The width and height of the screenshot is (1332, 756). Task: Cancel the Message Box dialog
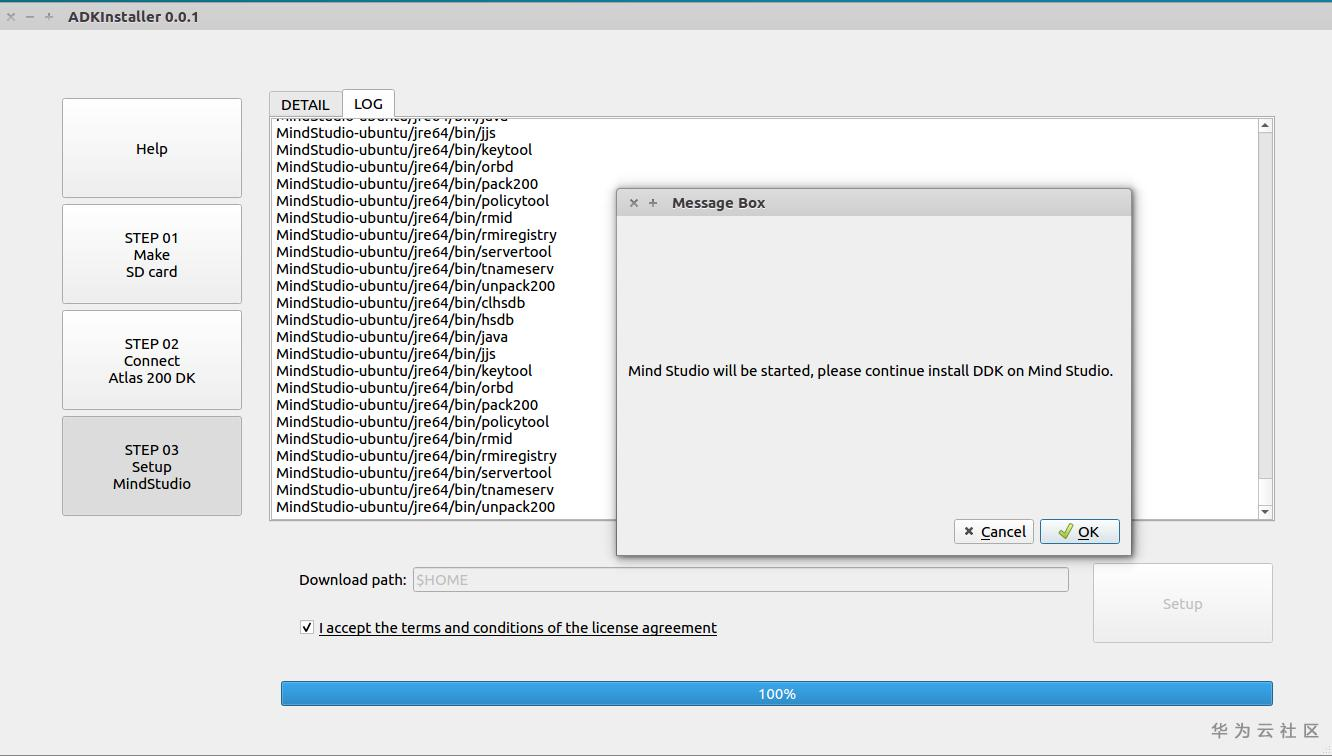994,532
